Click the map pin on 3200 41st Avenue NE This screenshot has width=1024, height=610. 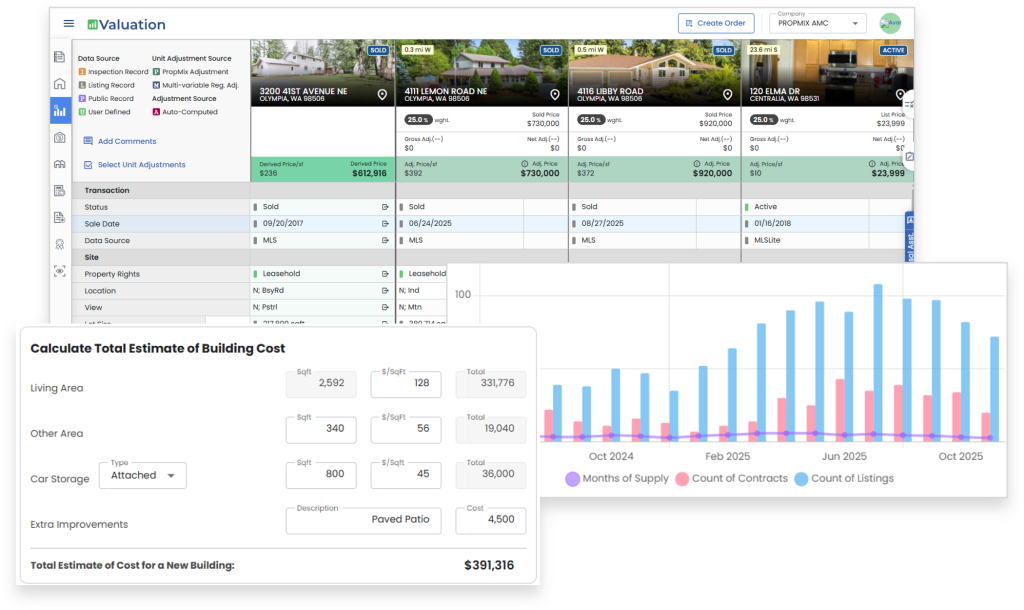pyautogui.click(x=382, y=94)
